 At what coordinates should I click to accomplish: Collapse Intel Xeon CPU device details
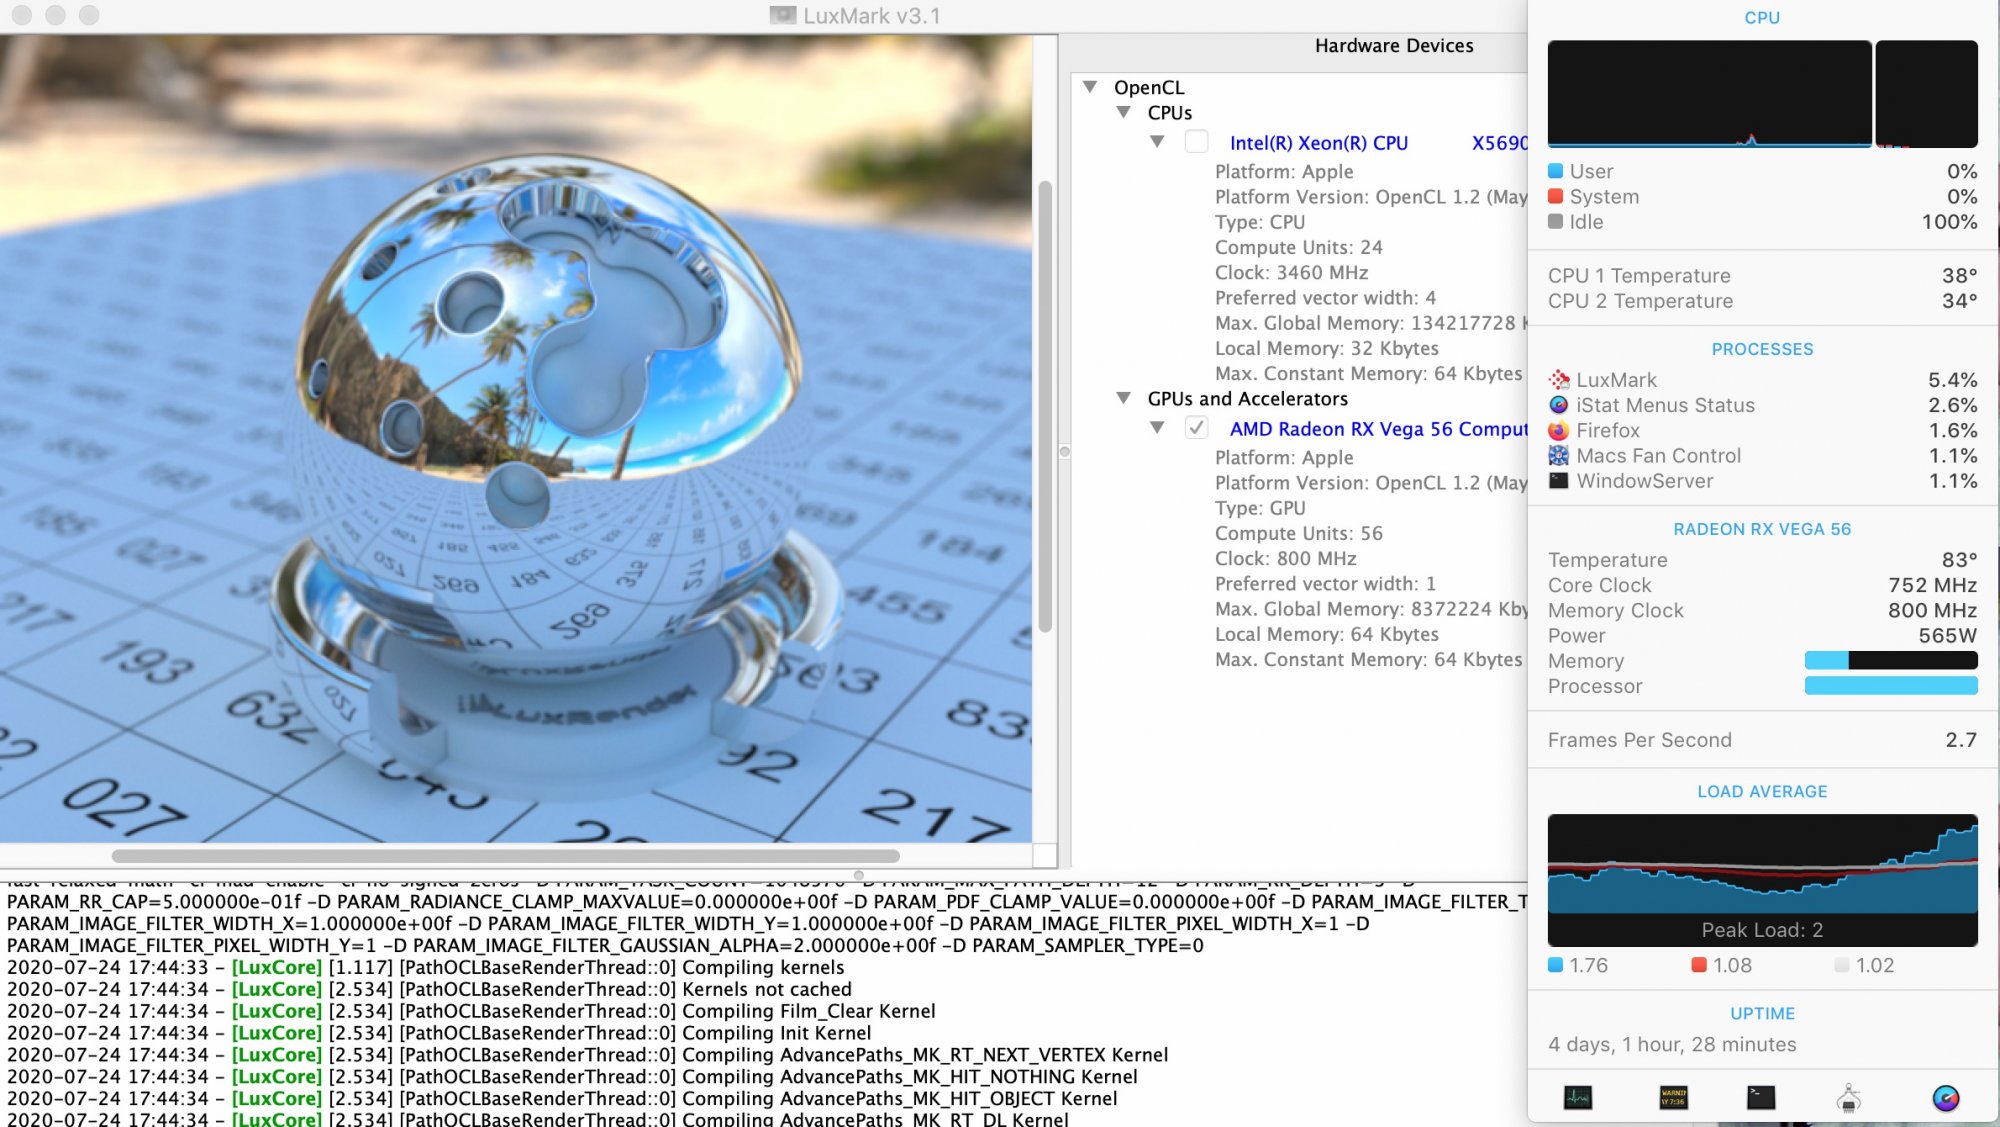point(1157,142)
